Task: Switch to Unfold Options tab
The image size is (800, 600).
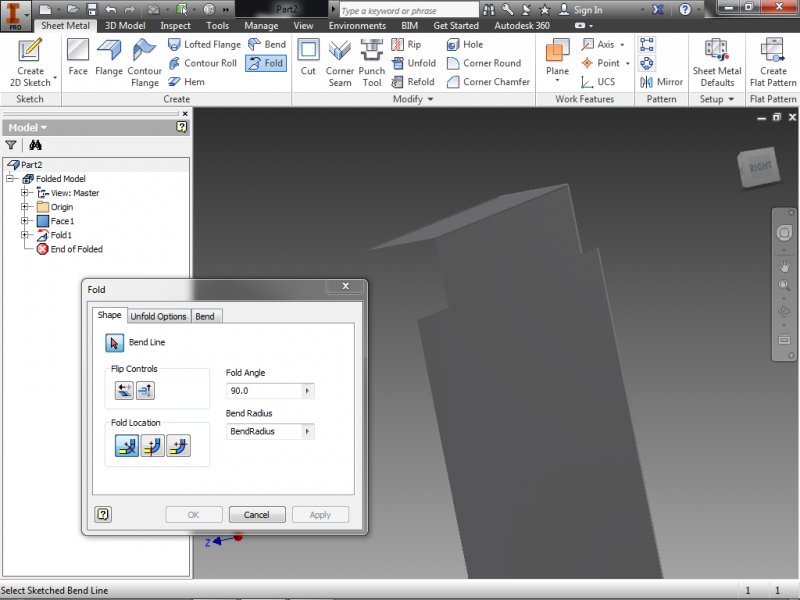Action: pyautogui.click(x=158, y=316)
